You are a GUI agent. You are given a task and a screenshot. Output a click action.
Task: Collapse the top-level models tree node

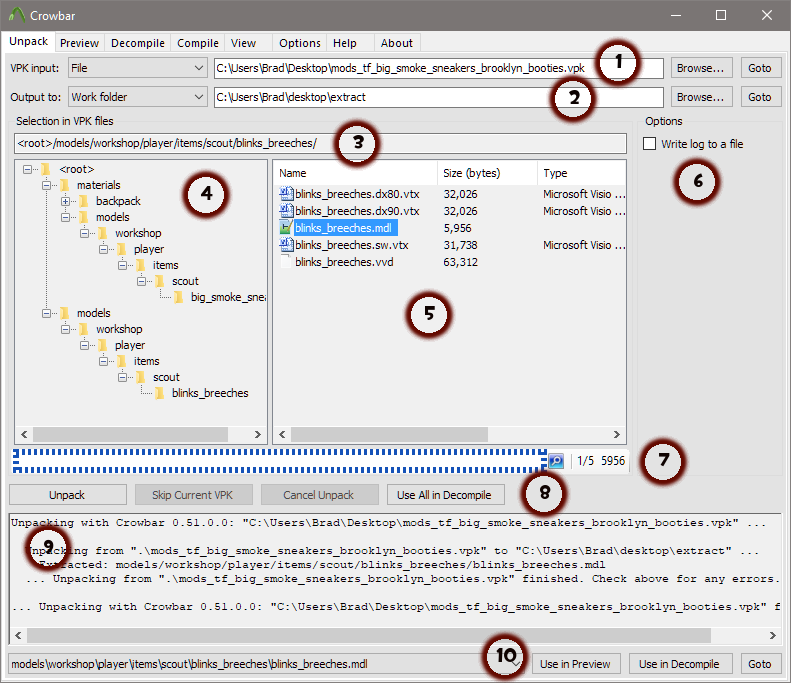(x=46, y=313)
